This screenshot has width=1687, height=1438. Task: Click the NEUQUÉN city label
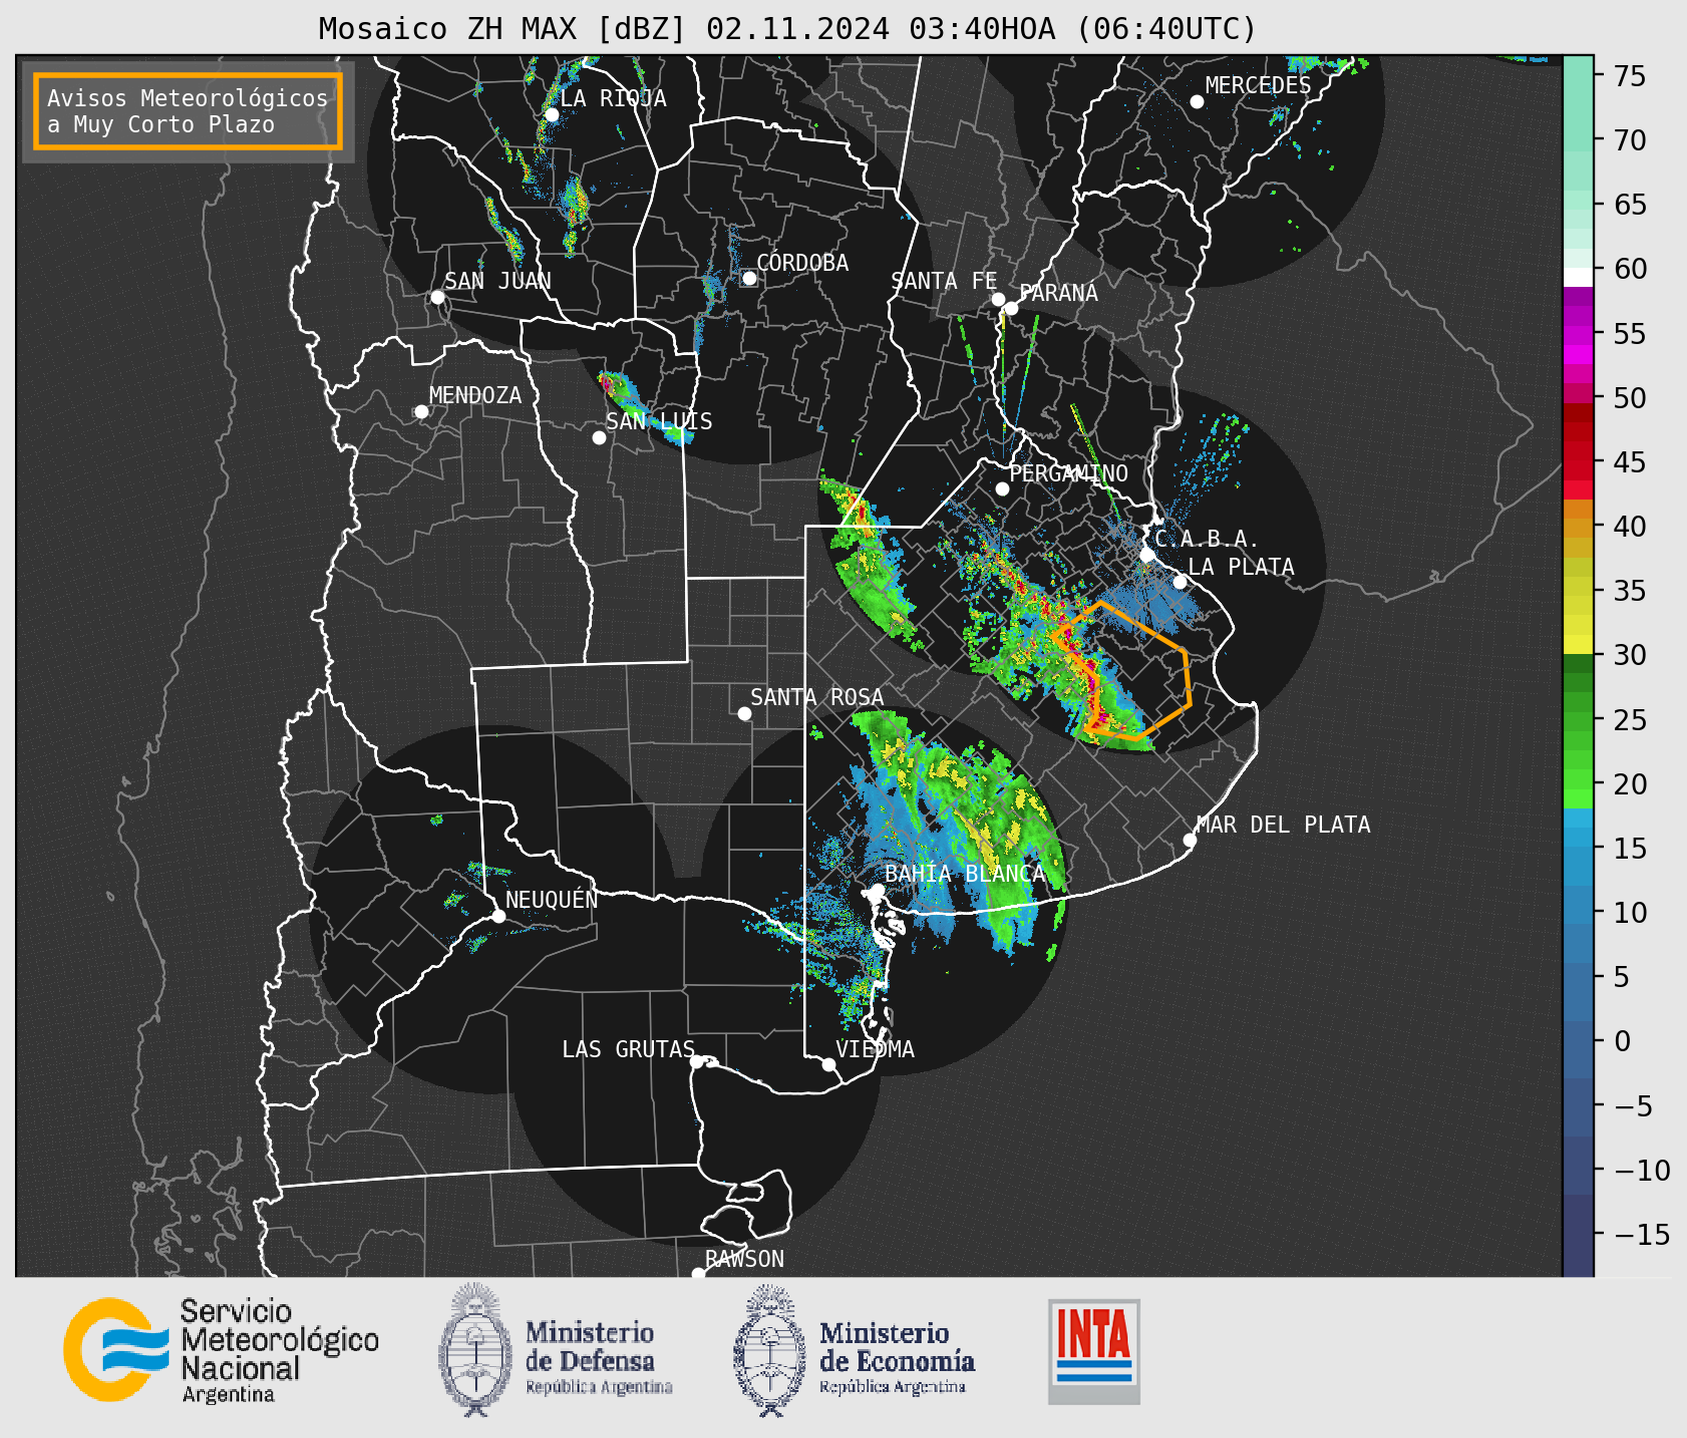pyautogui.click(x=551, y=899)
